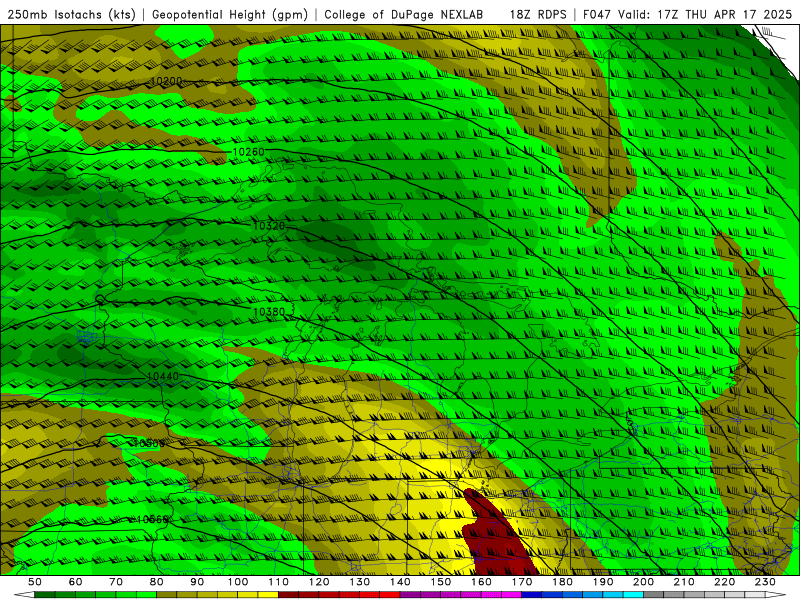Click the 'F047' forecast hour label

(597, 14)
